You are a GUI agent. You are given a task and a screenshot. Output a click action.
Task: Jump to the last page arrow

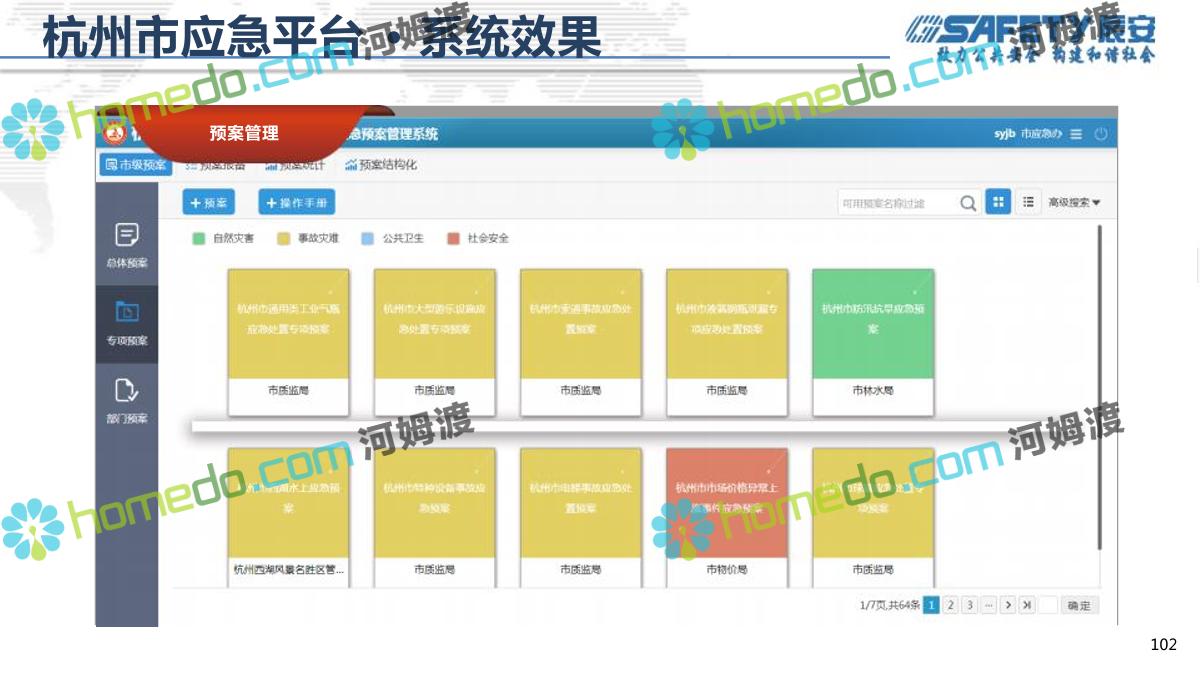click(x=1027, y=605)
